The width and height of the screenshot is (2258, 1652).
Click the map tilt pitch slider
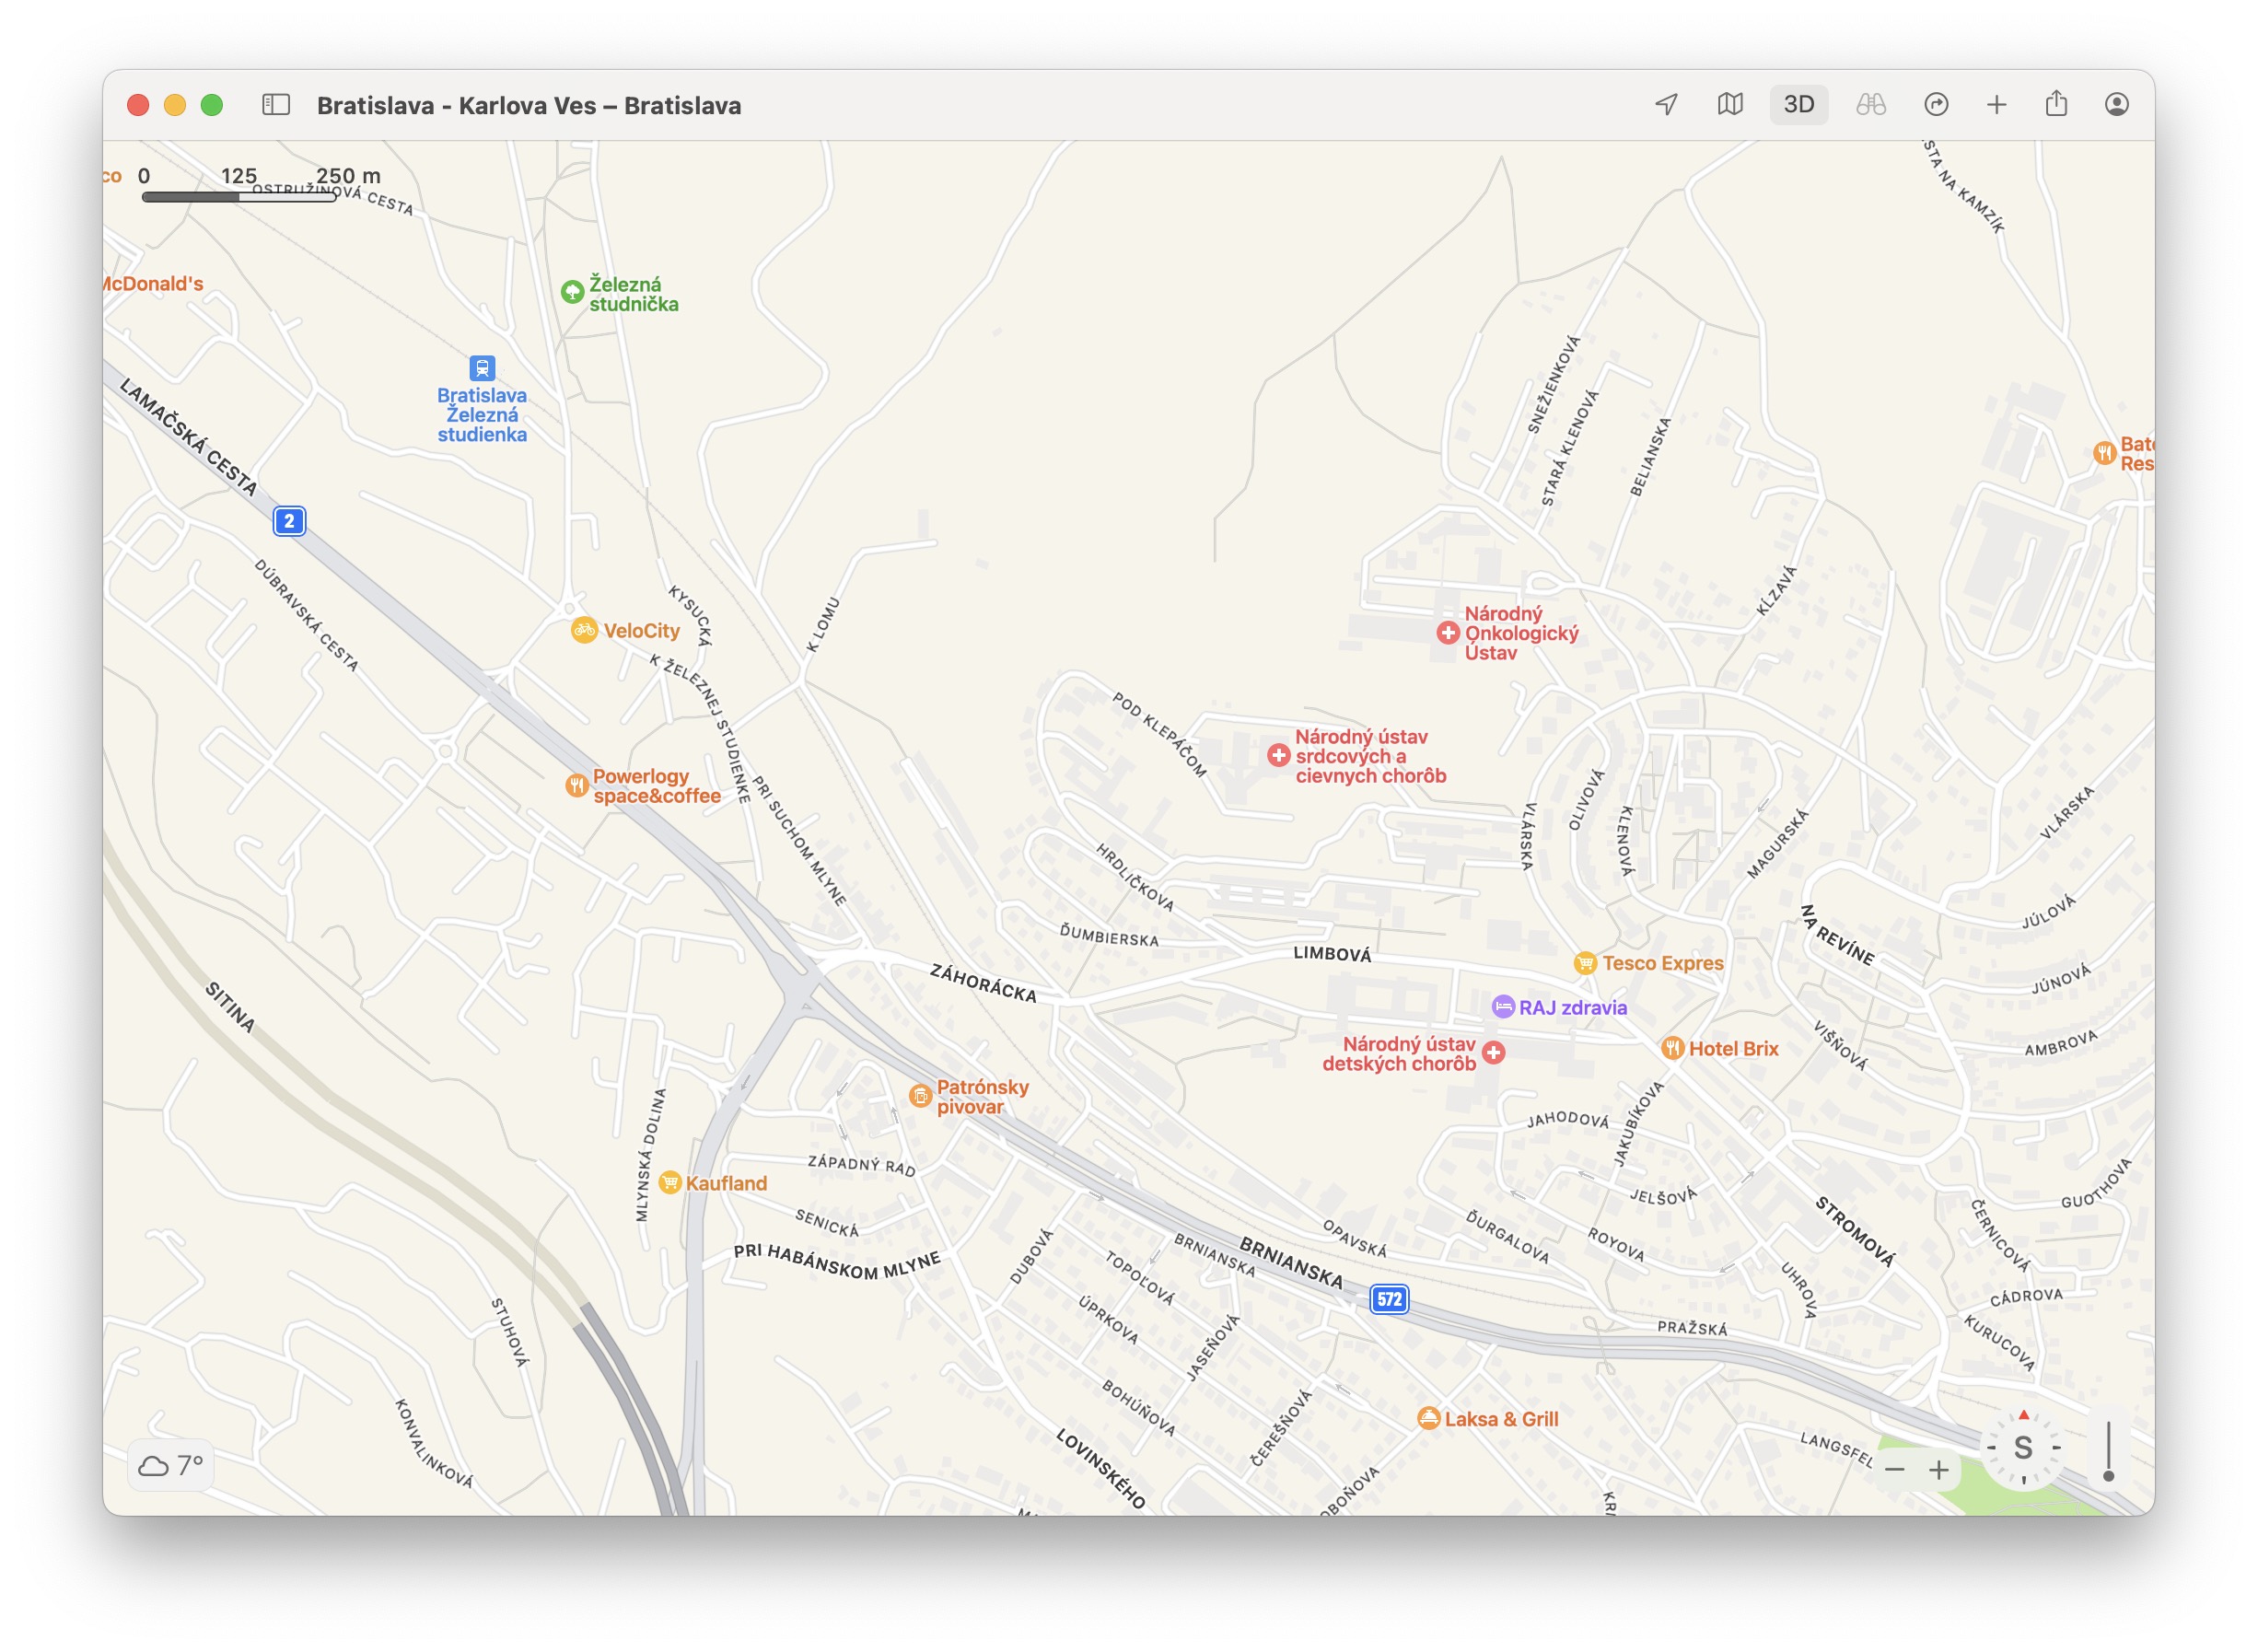pos(2108,1452)
